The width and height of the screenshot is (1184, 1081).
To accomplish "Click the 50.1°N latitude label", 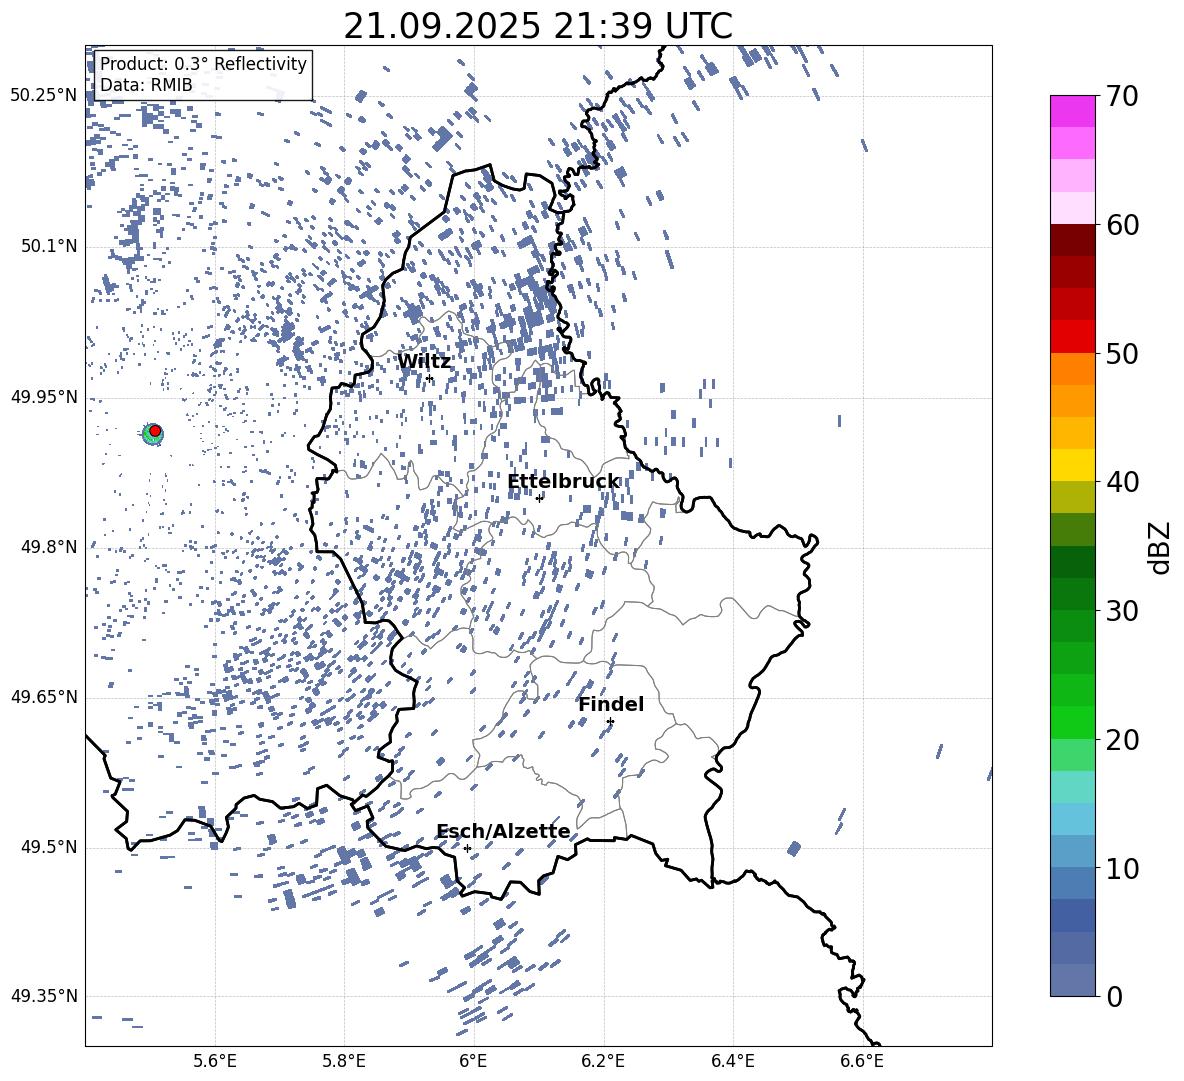I will pos(49,246).
